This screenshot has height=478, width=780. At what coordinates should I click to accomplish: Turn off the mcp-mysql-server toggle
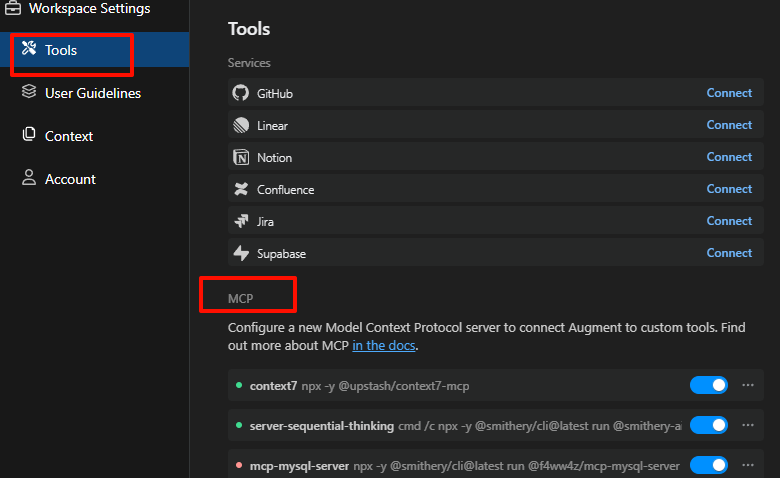(x=709, y=466)
